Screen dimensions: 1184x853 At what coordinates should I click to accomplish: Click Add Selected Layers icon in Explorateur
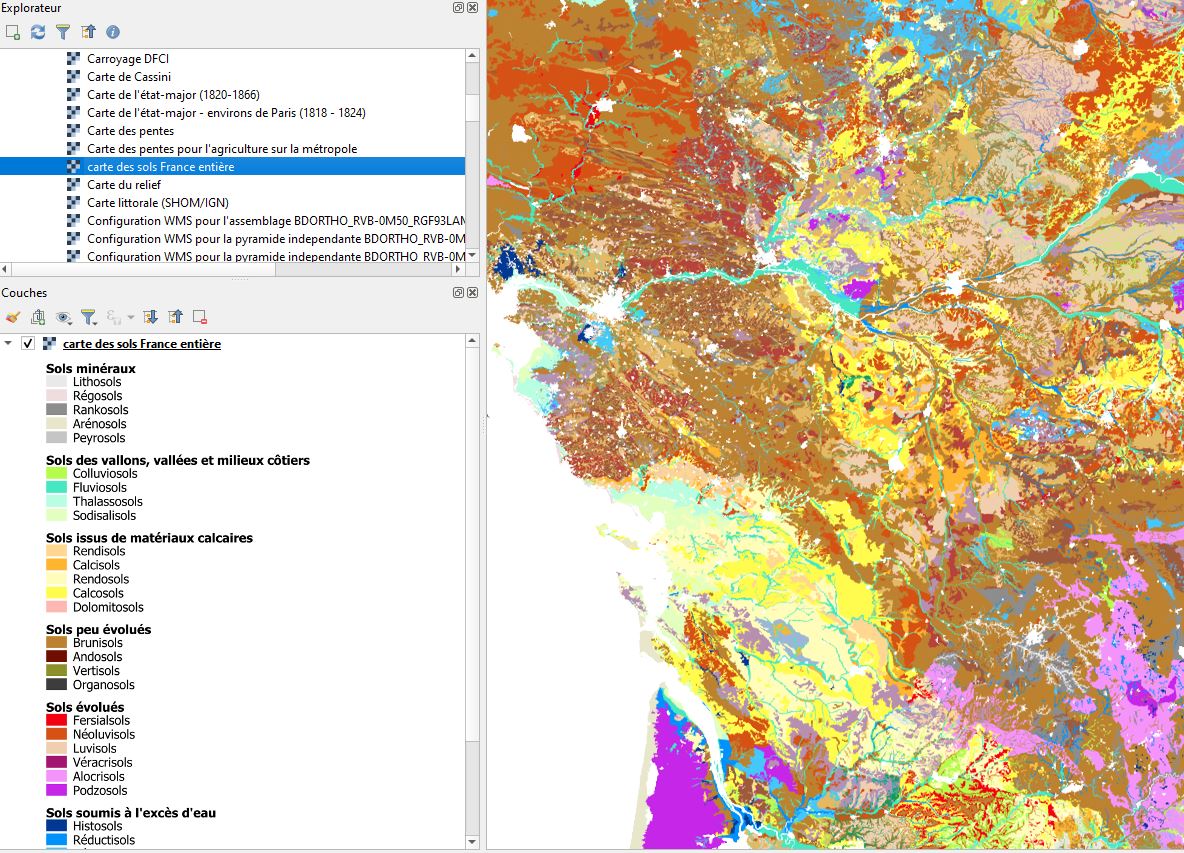(13, 32)
